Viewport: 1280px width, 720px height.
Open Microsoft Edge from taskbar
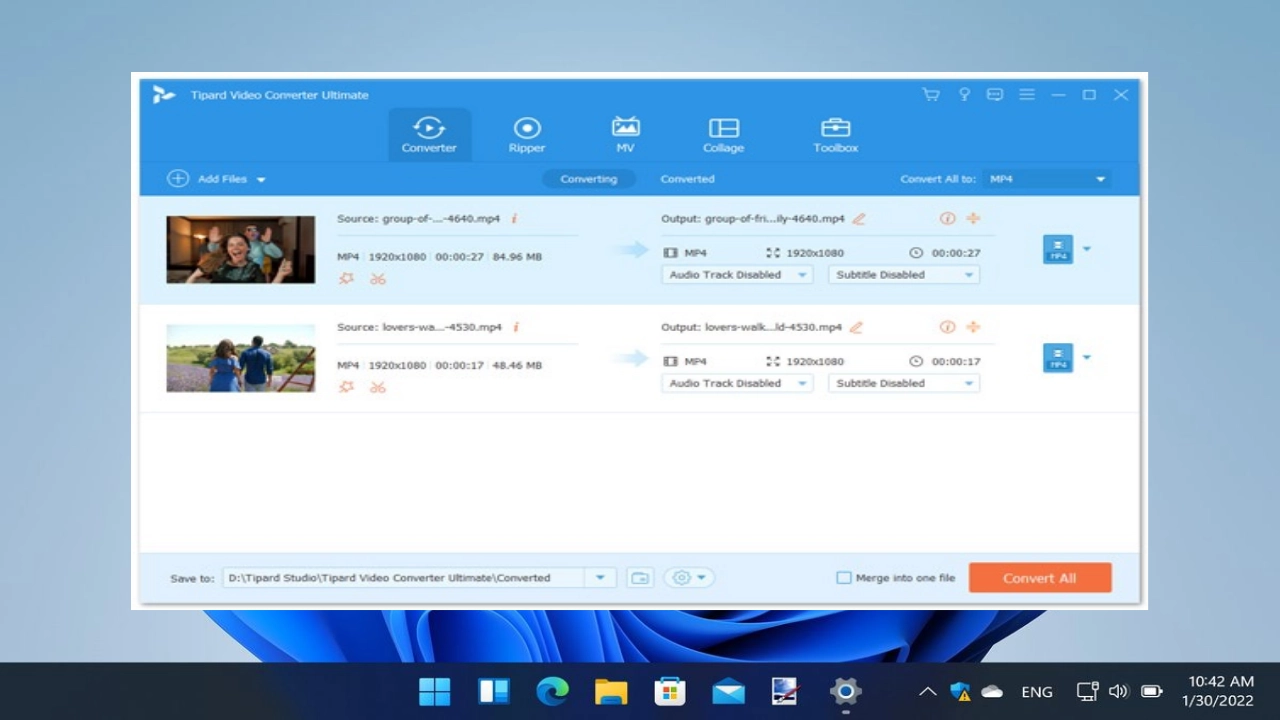[552, 691]
